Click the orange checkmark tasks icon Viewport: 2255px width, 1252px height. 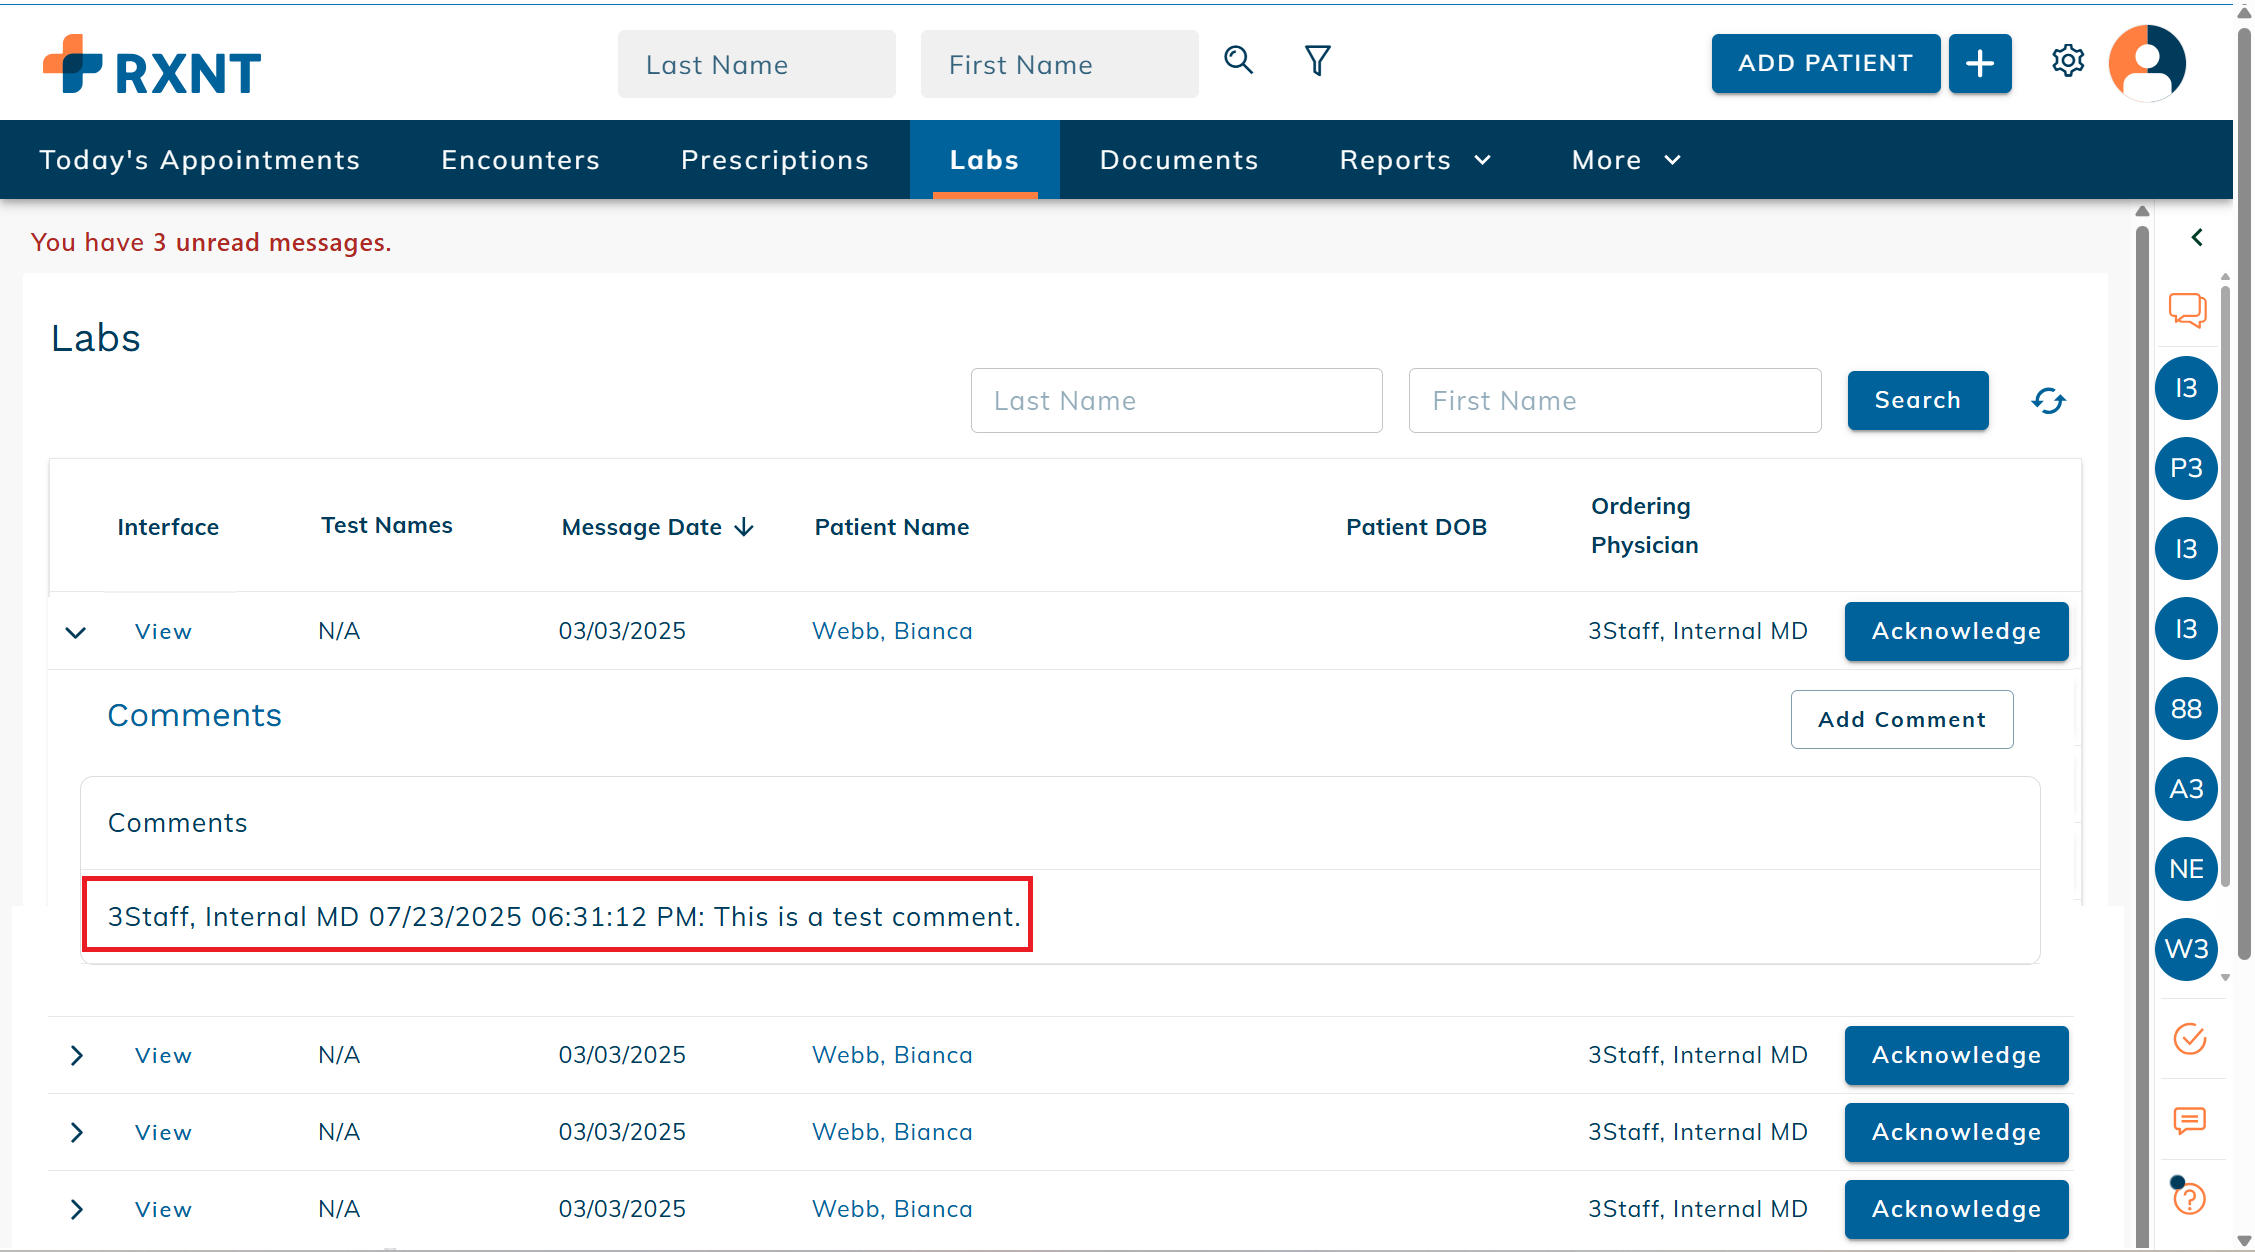pos(2189,1039)
